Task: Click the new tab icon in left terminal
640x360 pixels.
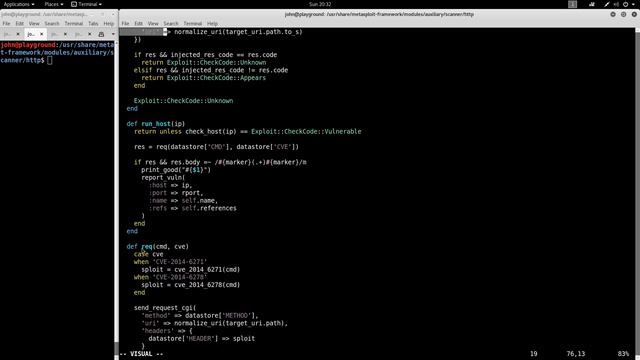Action: (x=101, y=34)
